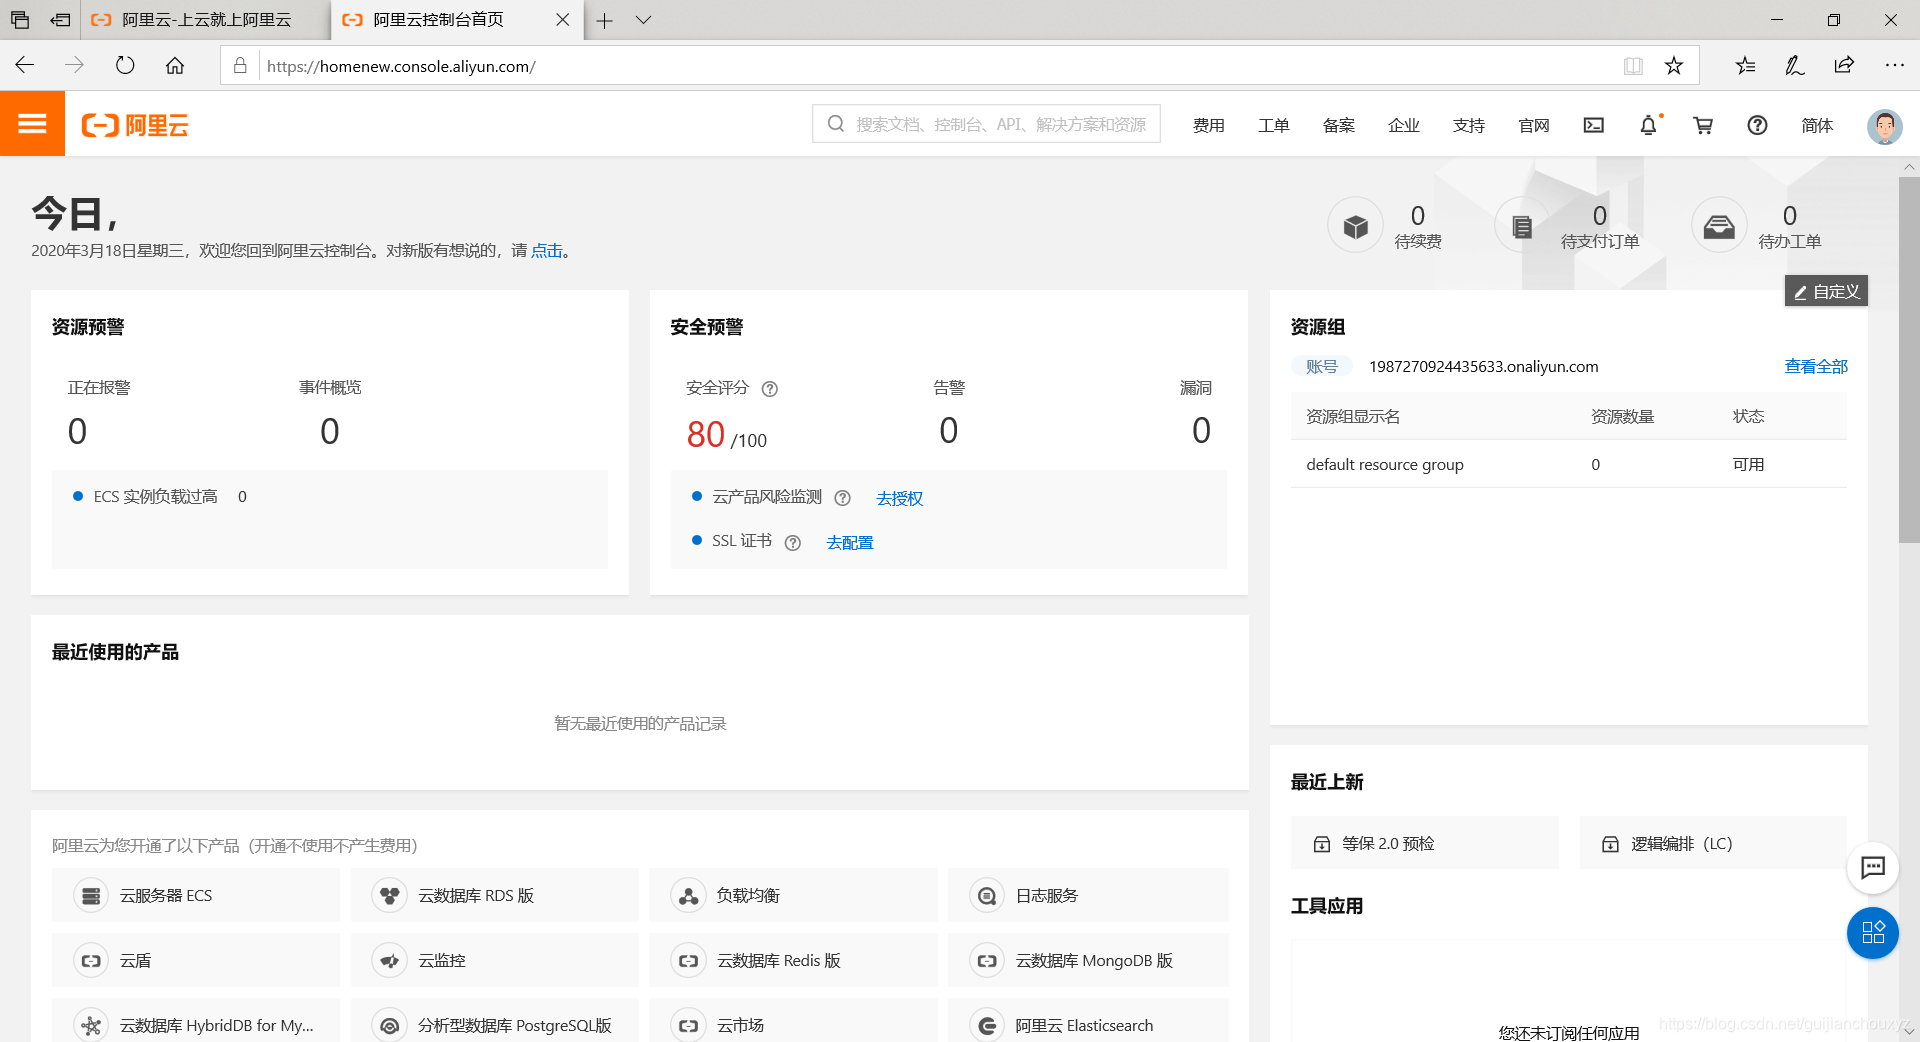1920x1042 pixels.
Task: Open 云监控 product
Action: (495, 960)
